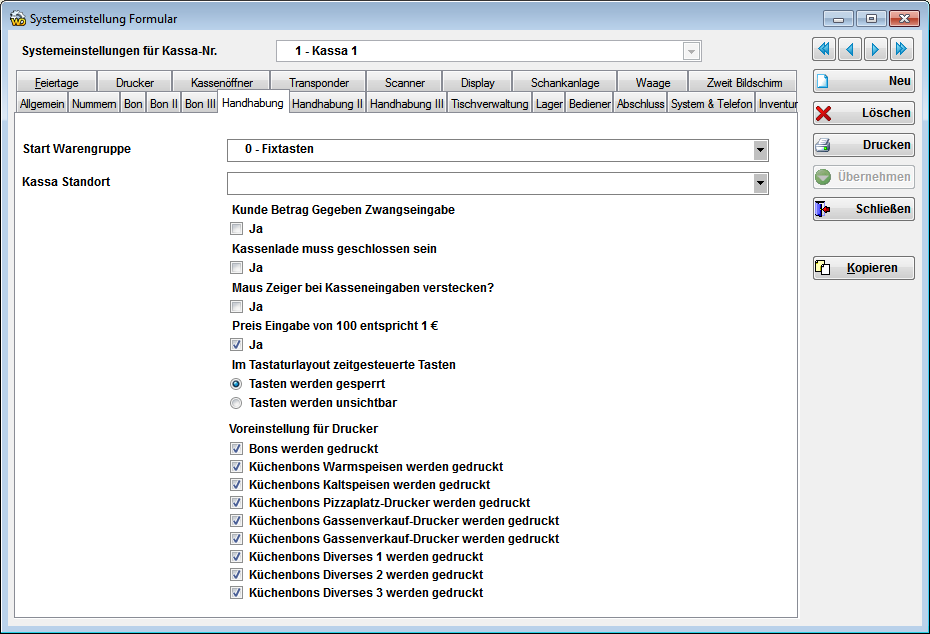
Task: Uncheck Küchenbons Diverses 1 werden gedruckt
Action: (x=237, y=557)
